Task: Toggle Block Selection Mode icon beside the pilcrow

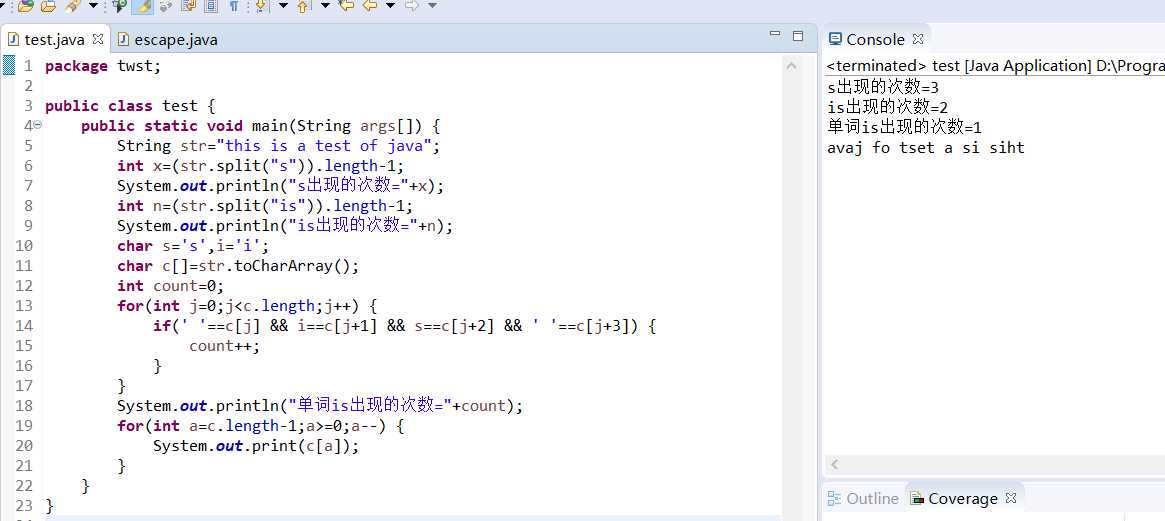Action: (x=211, y=6)
